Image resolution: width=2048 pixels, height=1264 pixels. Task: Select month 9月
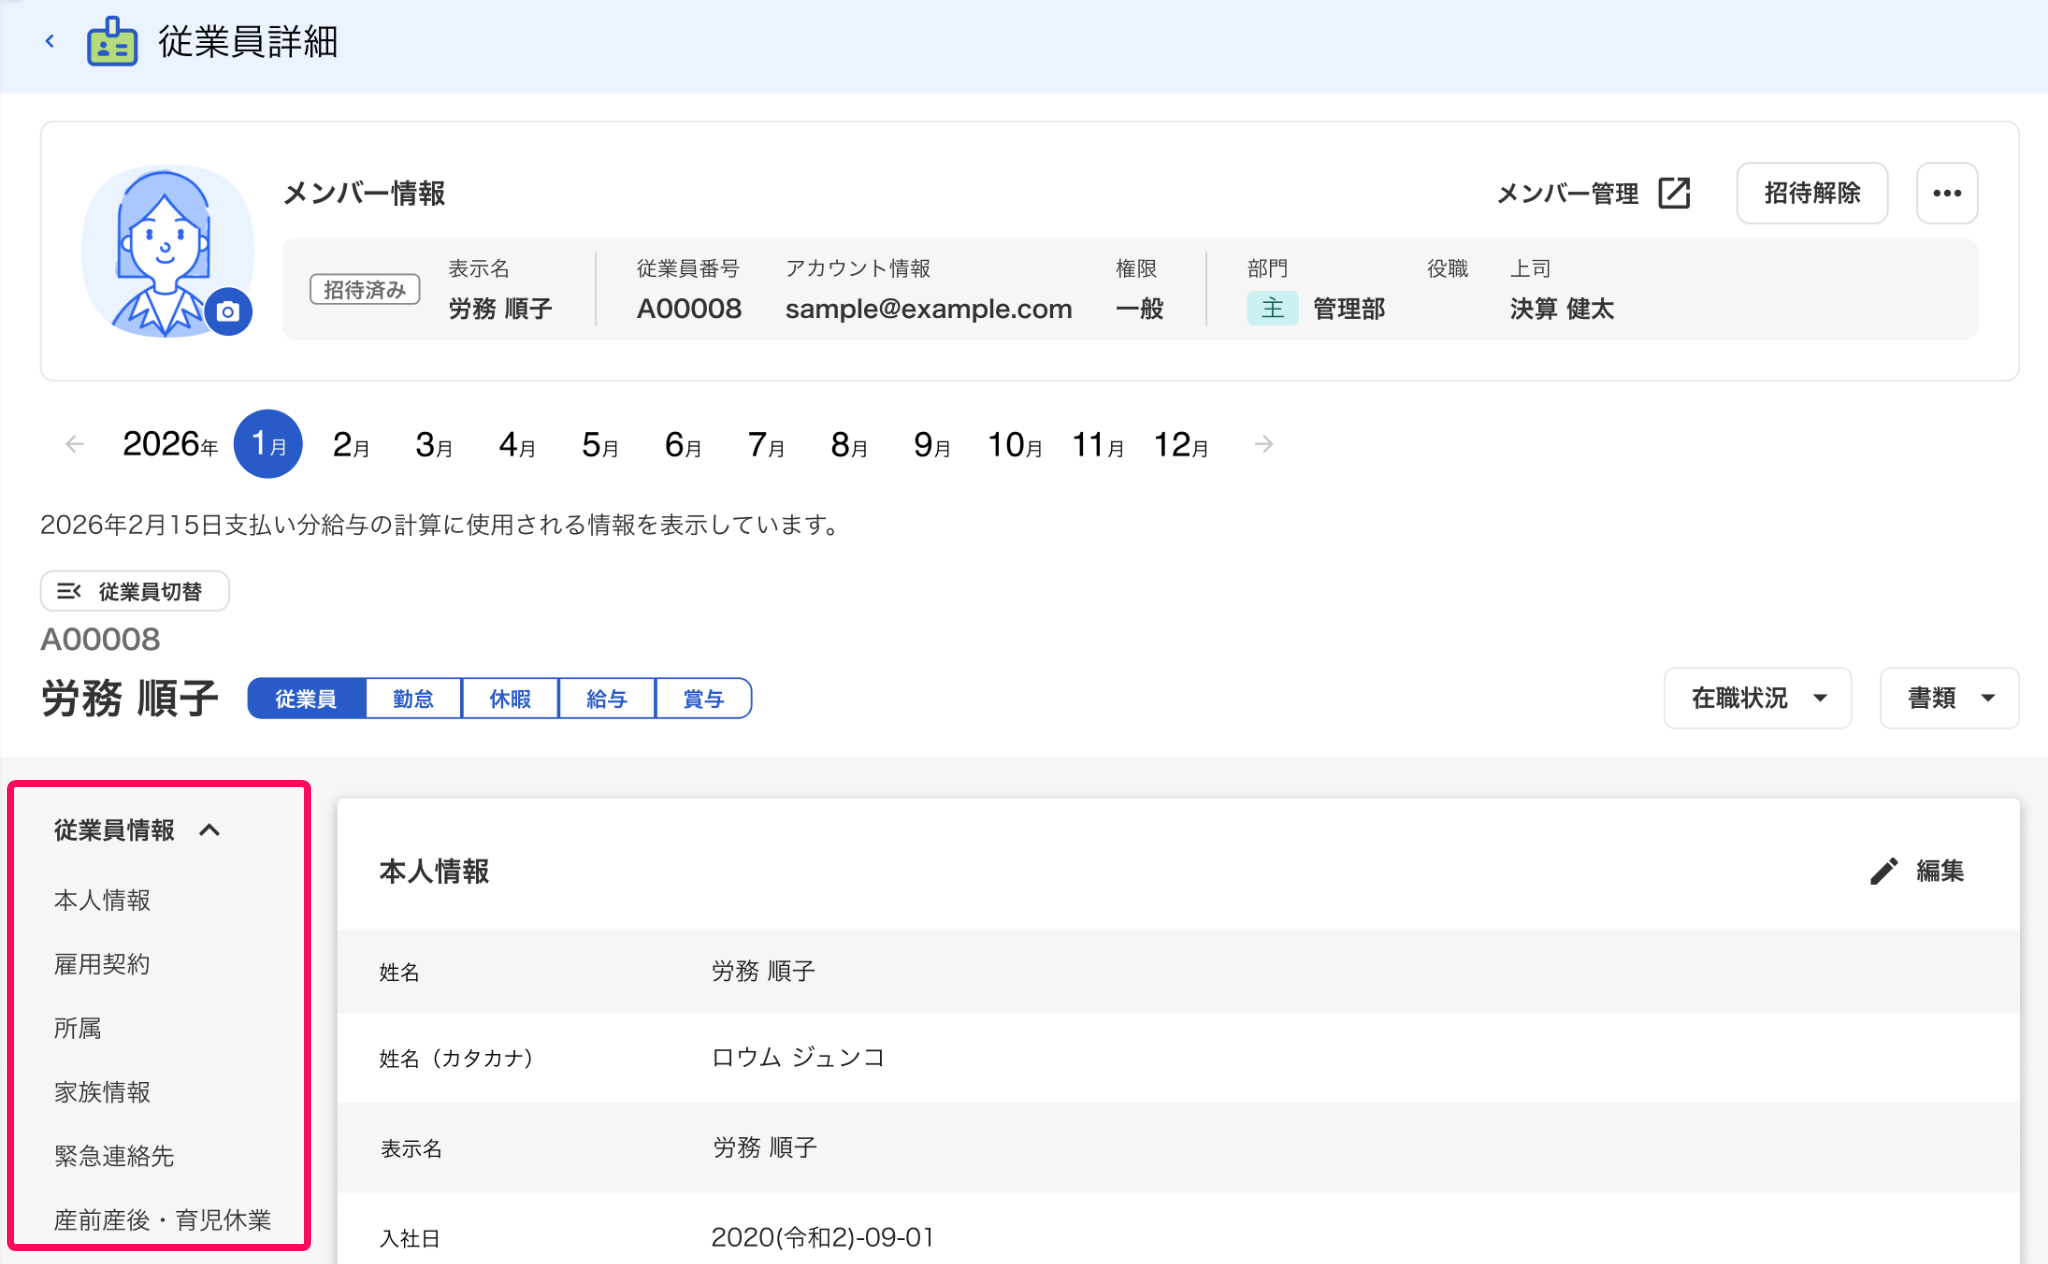pos(932,444)
